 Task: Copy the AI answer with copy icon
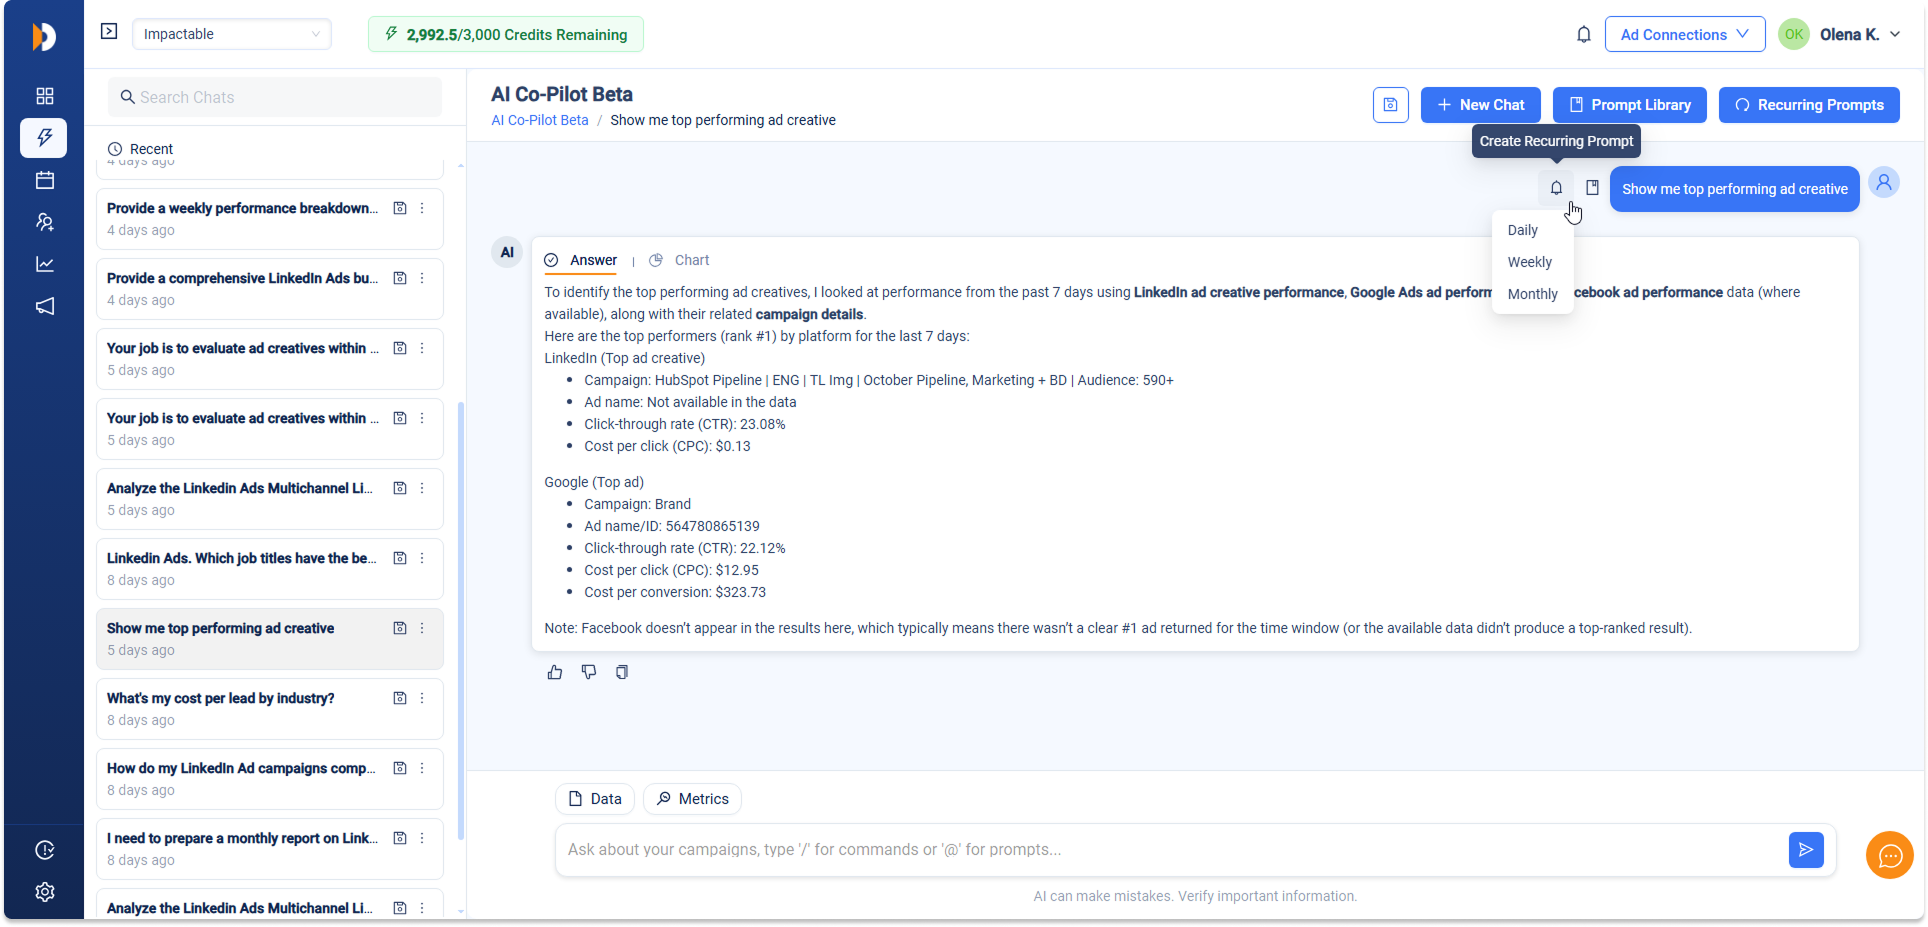click(x=622, y=672)
